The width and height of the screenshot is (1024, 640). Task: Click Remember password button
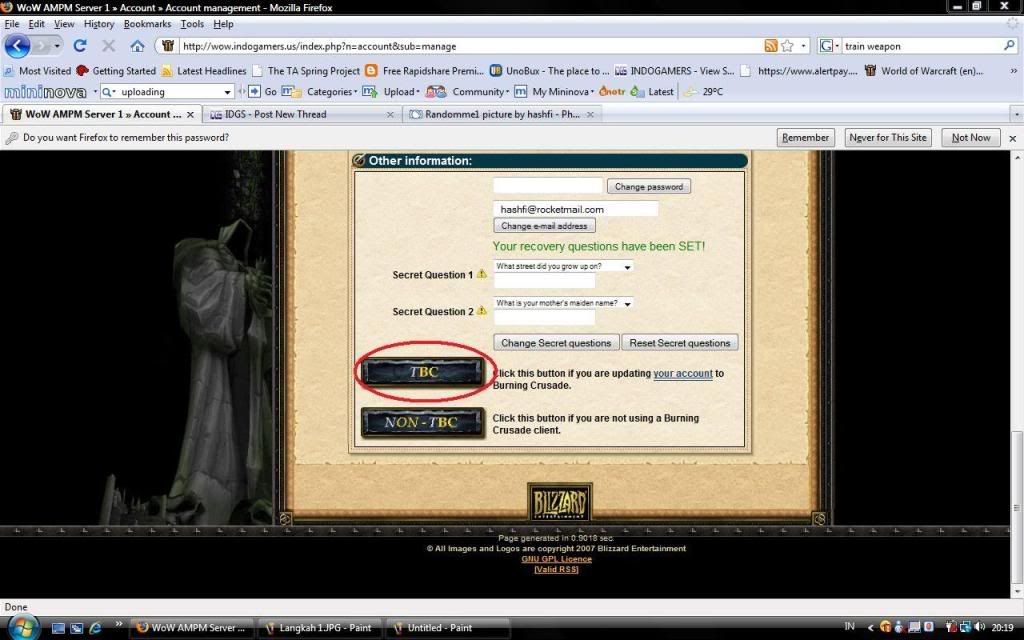click(805, 138)
